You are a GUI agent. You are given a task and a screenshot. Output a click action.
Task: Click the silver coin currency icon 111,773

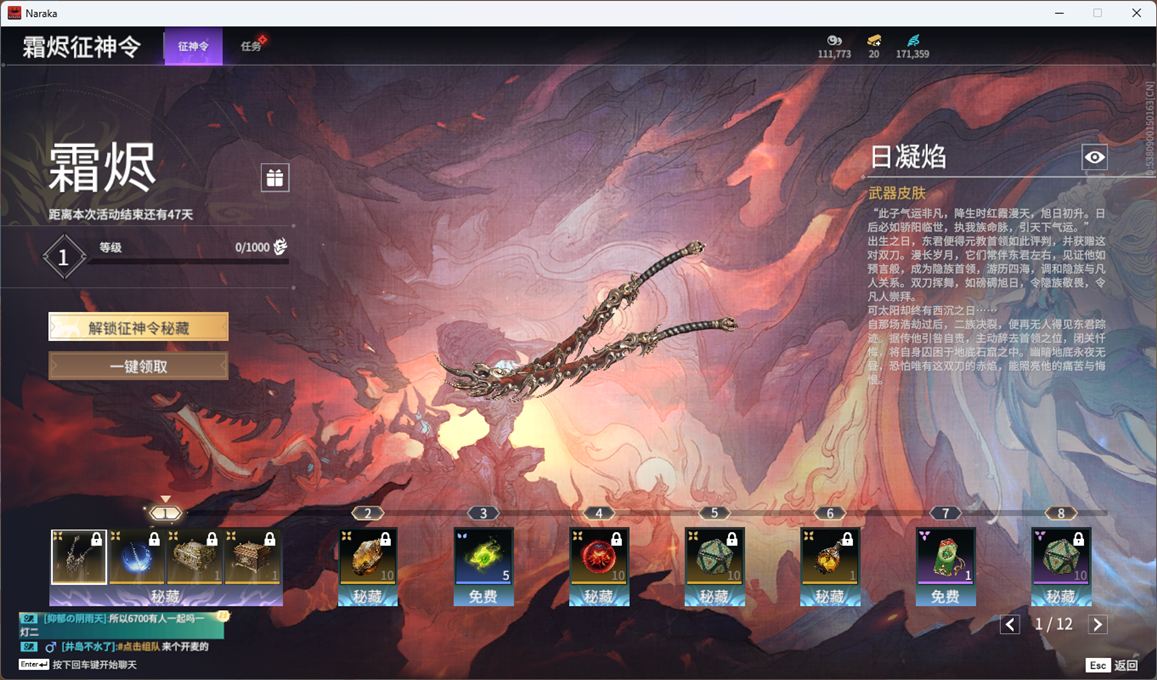tap(834, 41)
